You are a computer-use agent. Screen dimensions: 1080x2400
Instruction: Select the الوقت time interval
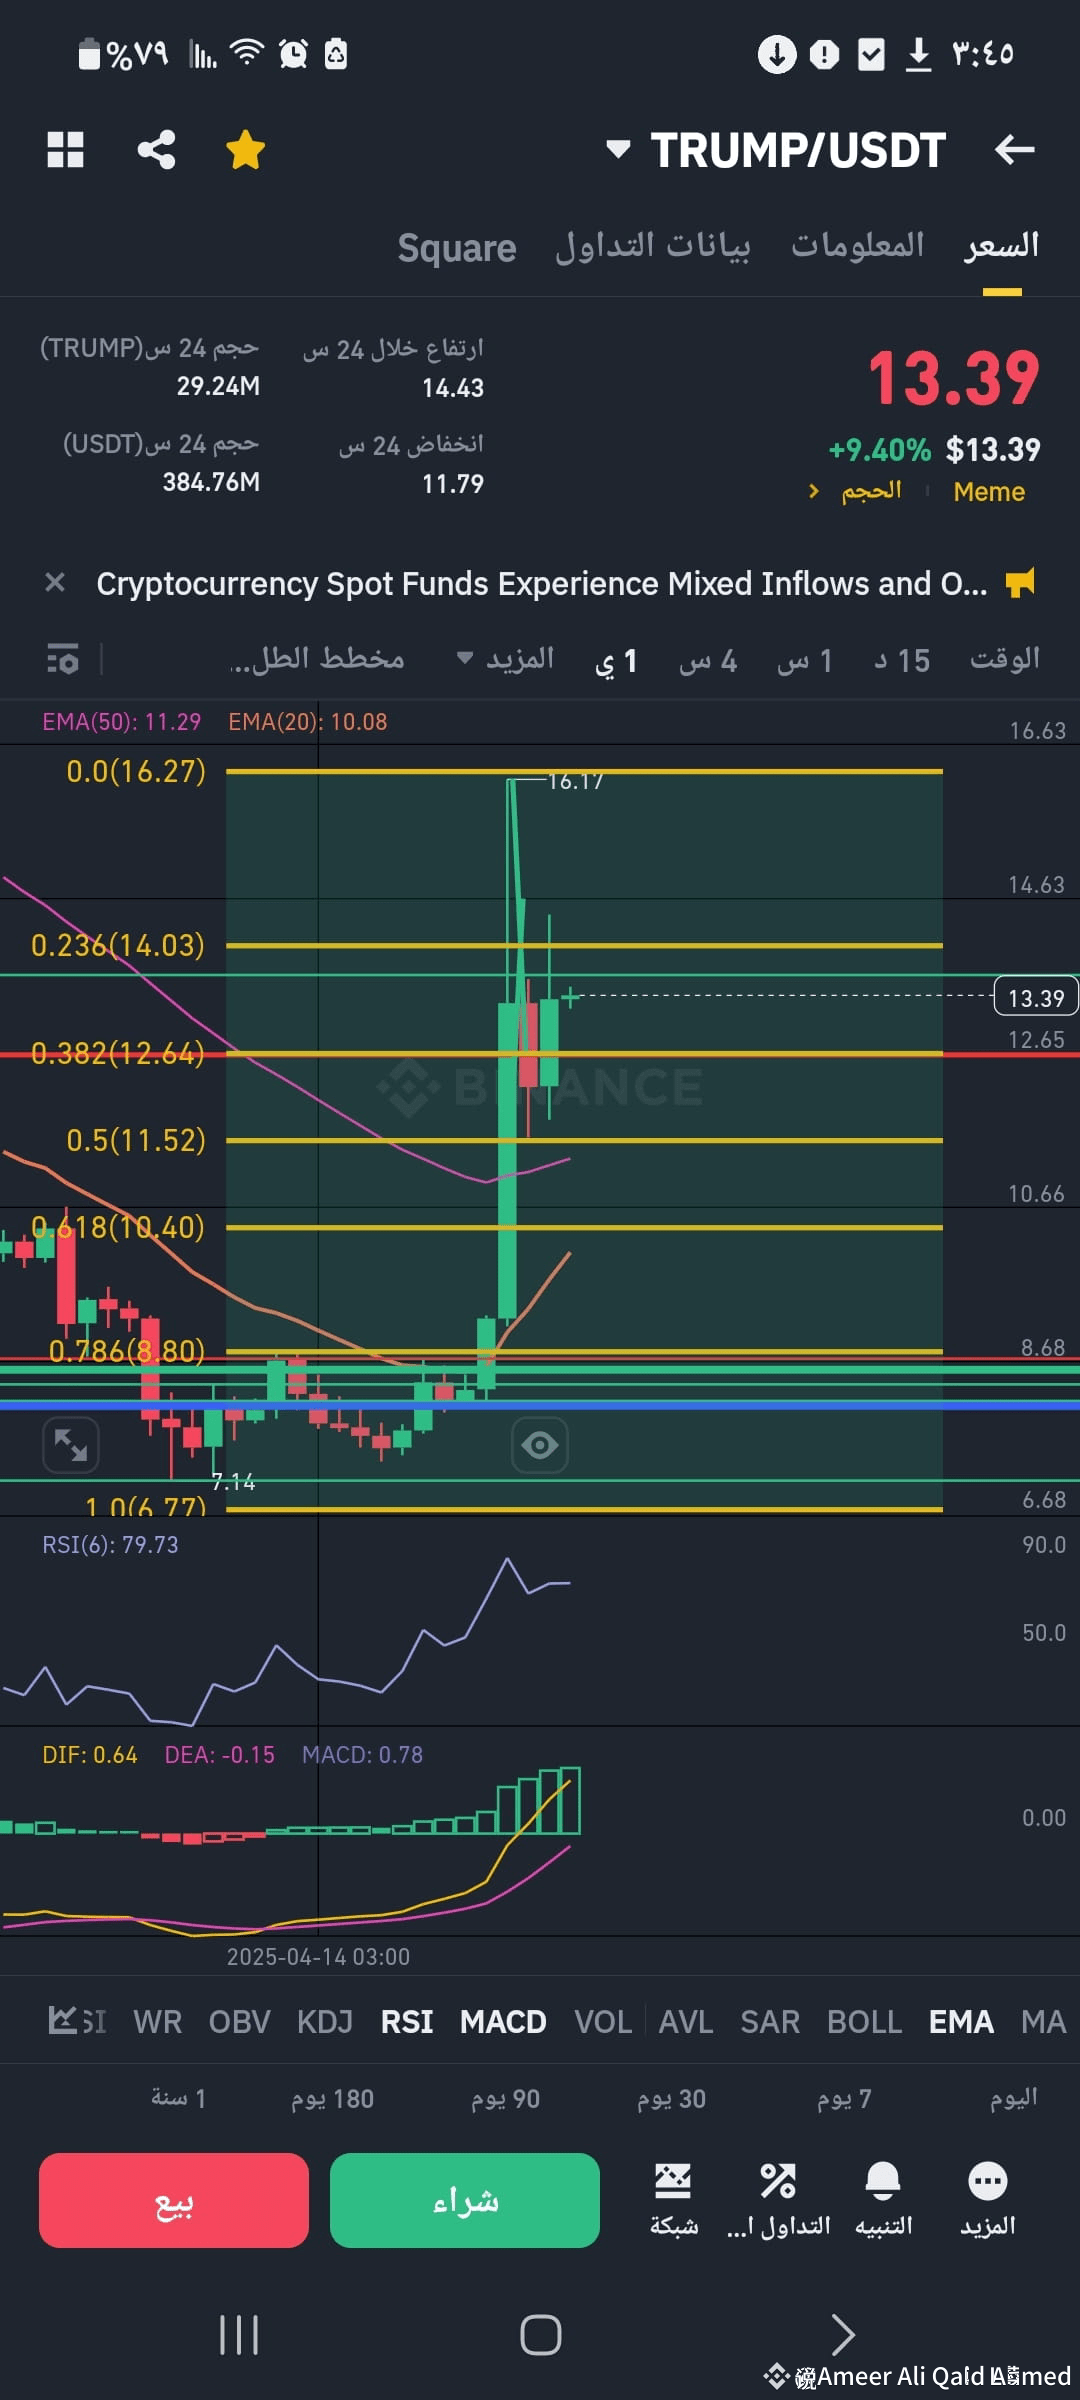click(x=1005, y=659)
